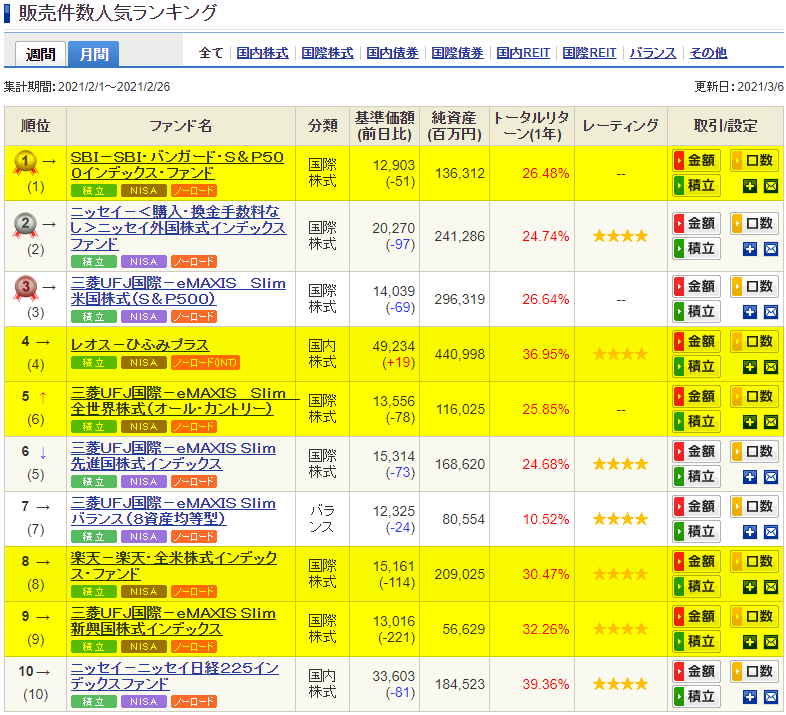Click the mail icon in 新興国株式インデックス row
This screenshot has height=715, width=786.
point(770,642)
